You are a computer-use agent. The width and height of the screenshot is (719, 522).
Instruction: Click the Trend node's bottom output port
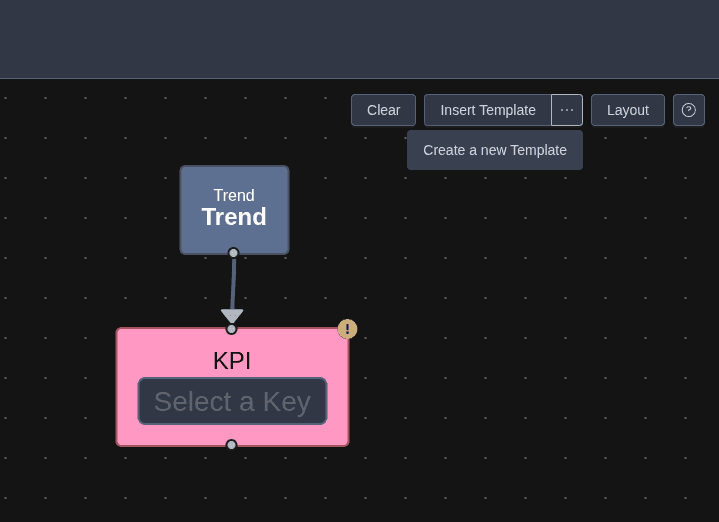click(233, 253)
